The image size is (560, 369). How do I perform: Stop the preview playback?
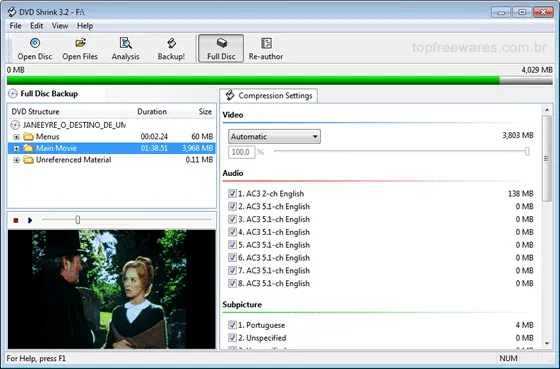pos(16,220)
